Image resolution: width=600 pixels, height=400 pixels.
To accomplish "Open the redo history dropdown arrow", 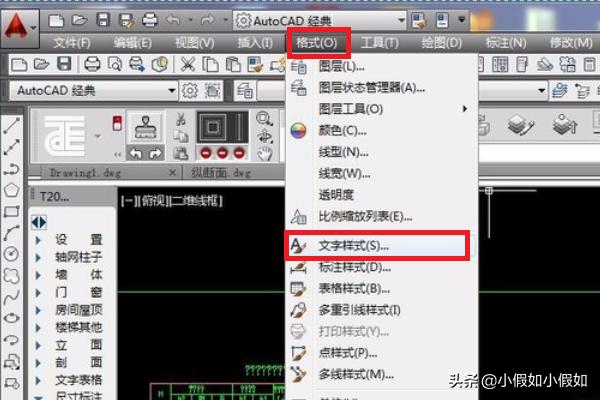I will (x=225, y=20).
